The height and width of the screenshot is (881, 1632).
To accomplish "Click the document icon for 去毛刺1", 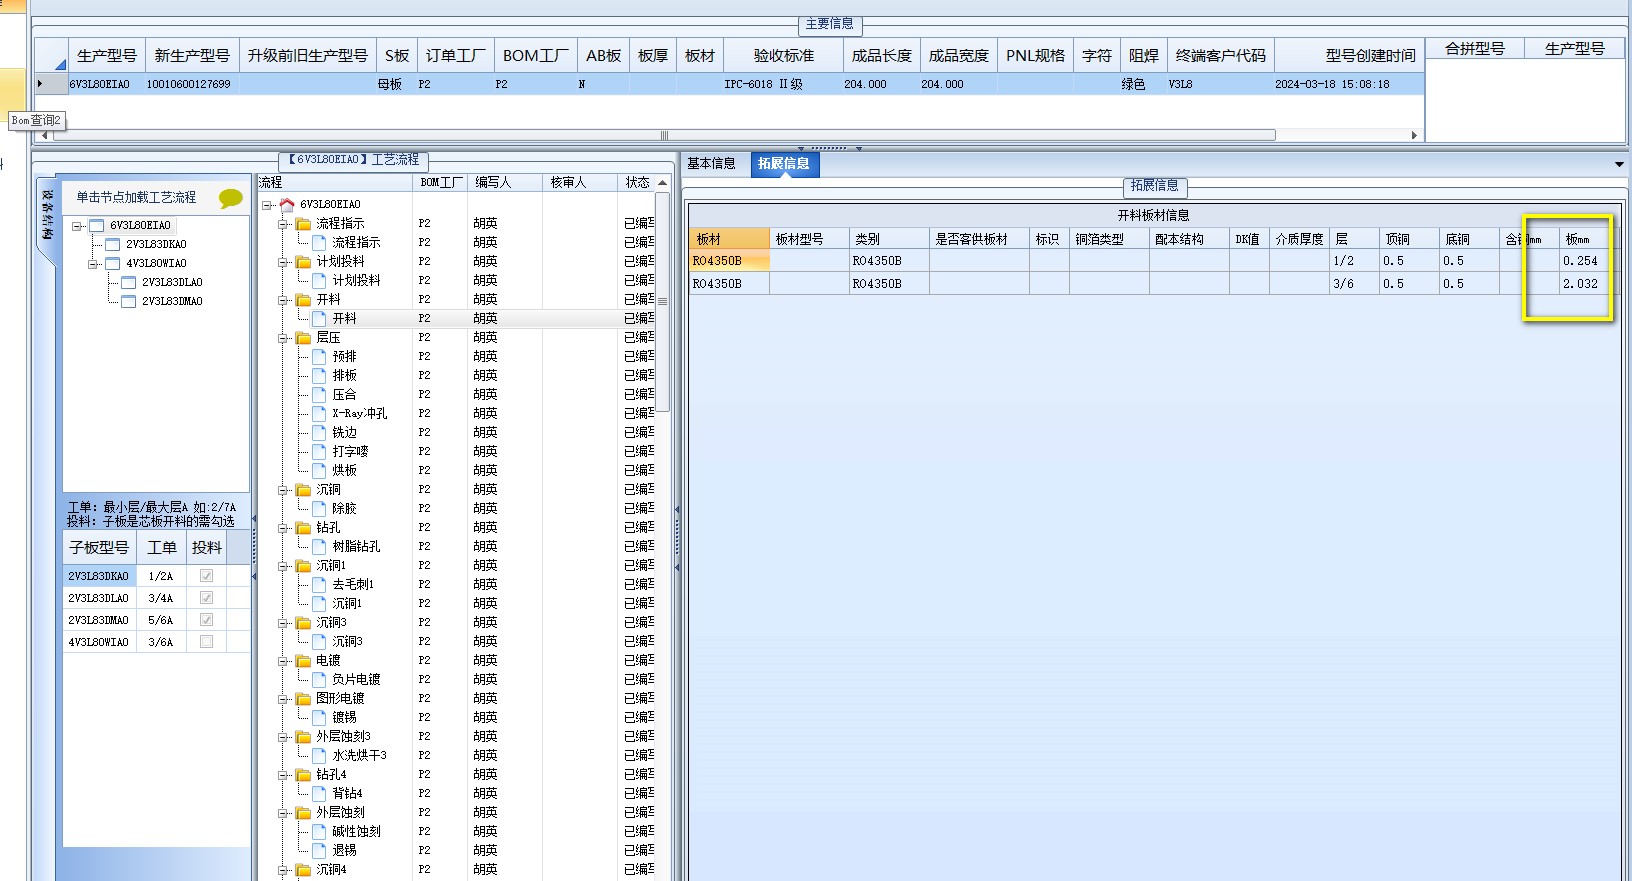I will tap(319, 584).
